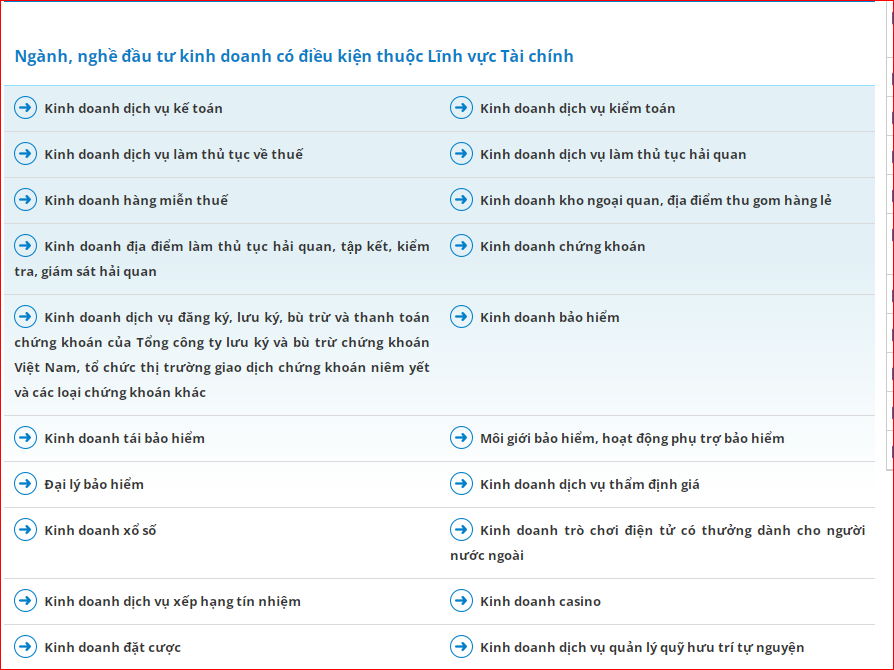Click arrow icon beside Kinh doanh đặt cược

[26, 647]
